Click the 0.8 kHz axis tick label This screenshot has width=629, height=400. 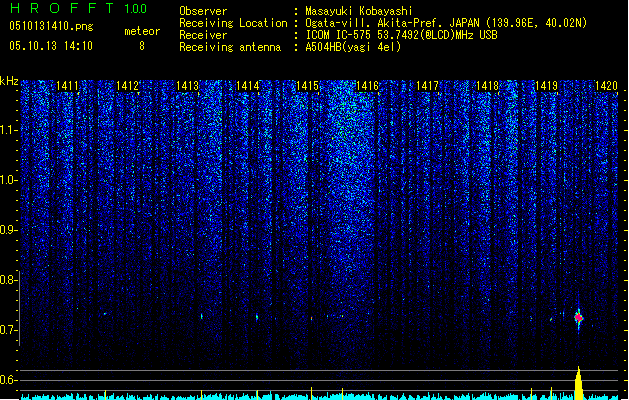click(9, 280)
